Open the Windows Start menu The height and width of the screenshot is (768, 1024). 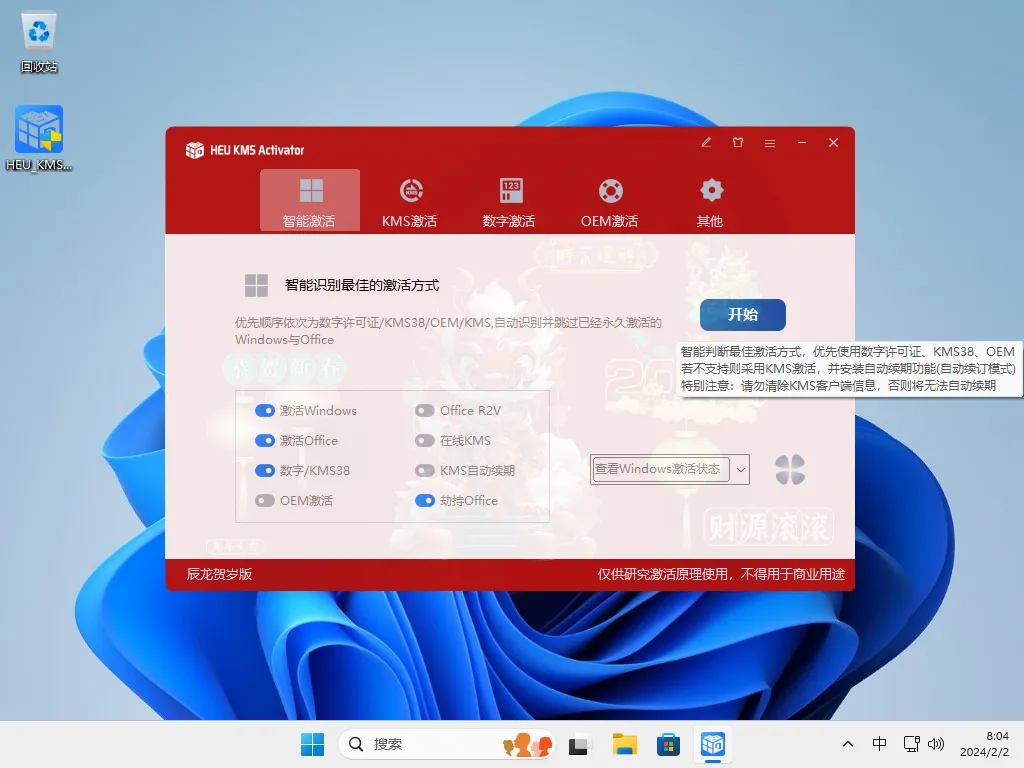312,744
